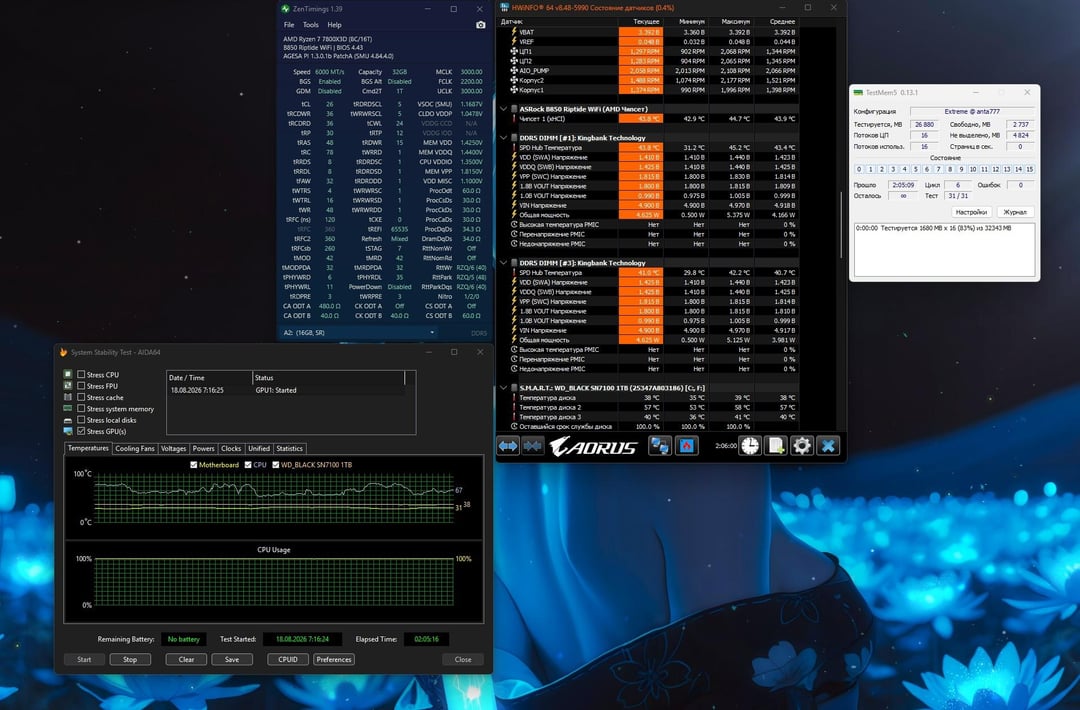The image size is (1080, 710).
Task: Collapse S.M.A.R.T. WD_BLACK SN7100 group
Action: pos(503,388)
